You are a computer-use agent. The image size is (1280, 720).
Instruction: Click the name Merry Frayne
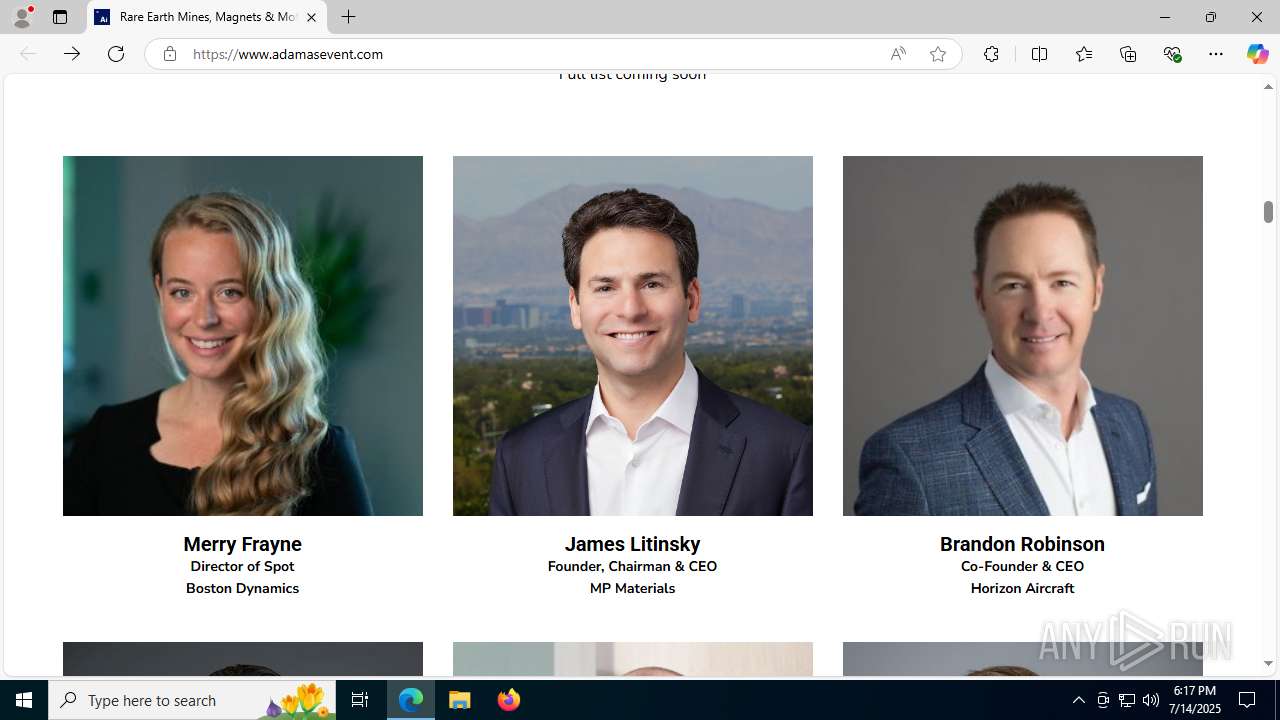tap(242, 544)
